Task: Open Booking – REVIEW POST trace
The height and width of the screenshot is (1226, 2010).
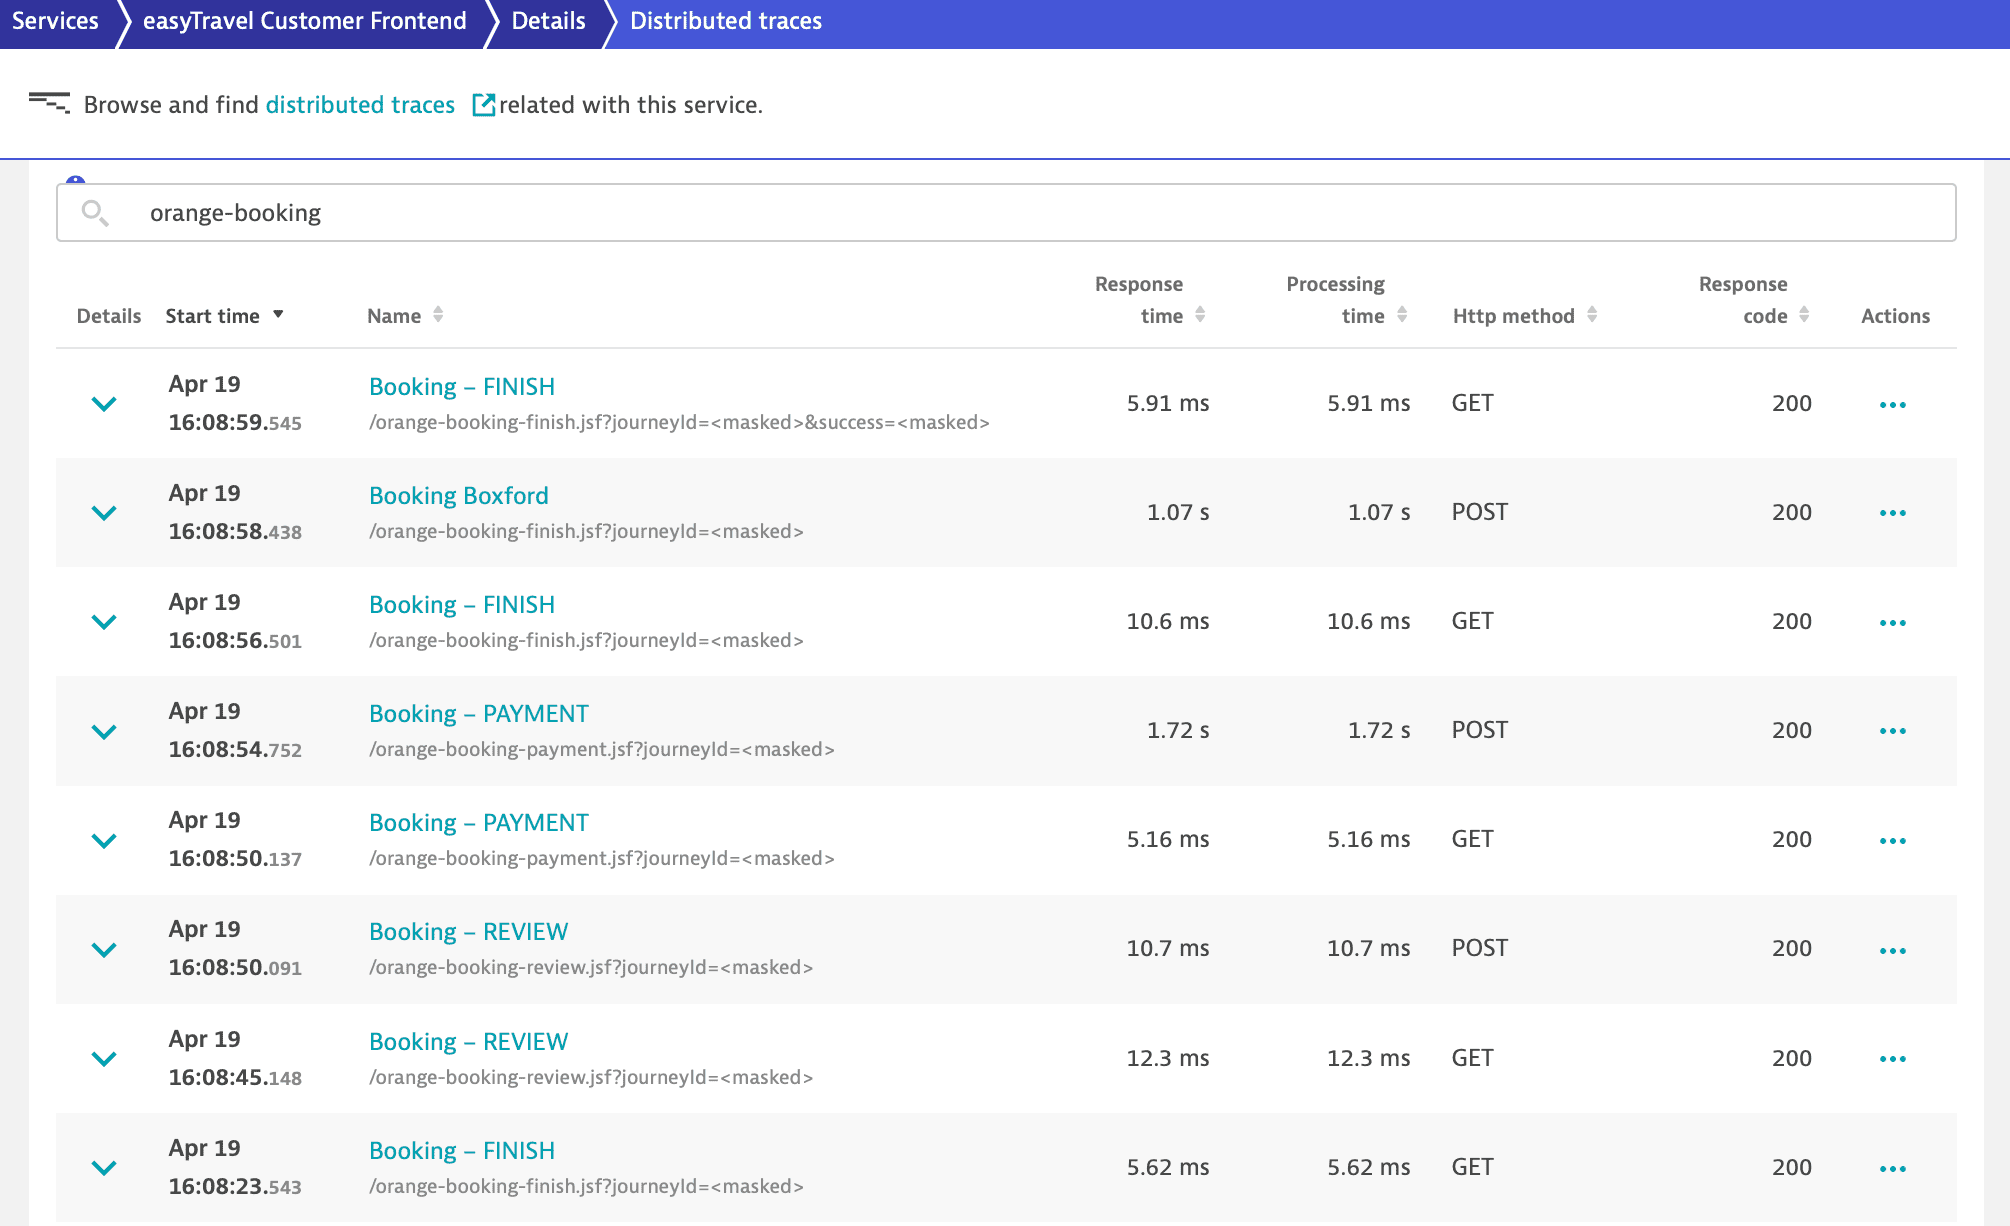Action: point(468,932)
